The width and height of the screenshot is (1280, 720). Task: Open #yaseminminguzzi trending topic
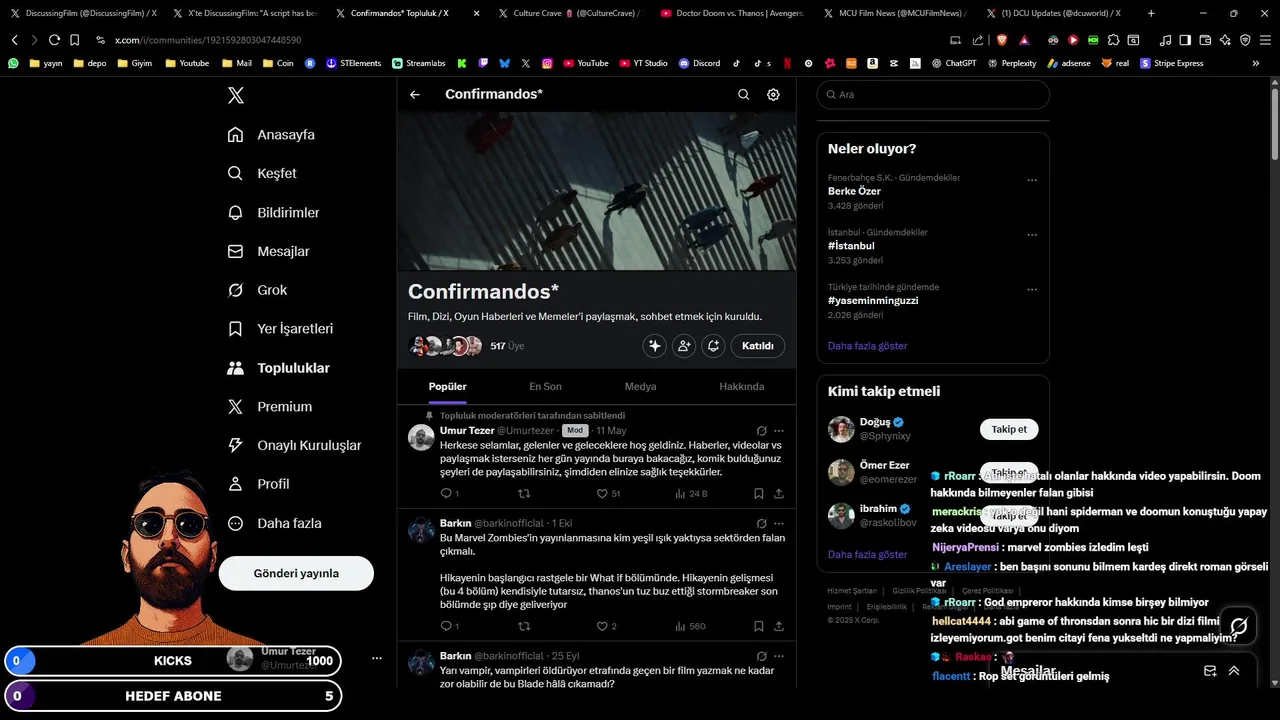pyautogui.click(x=873, y=300)
